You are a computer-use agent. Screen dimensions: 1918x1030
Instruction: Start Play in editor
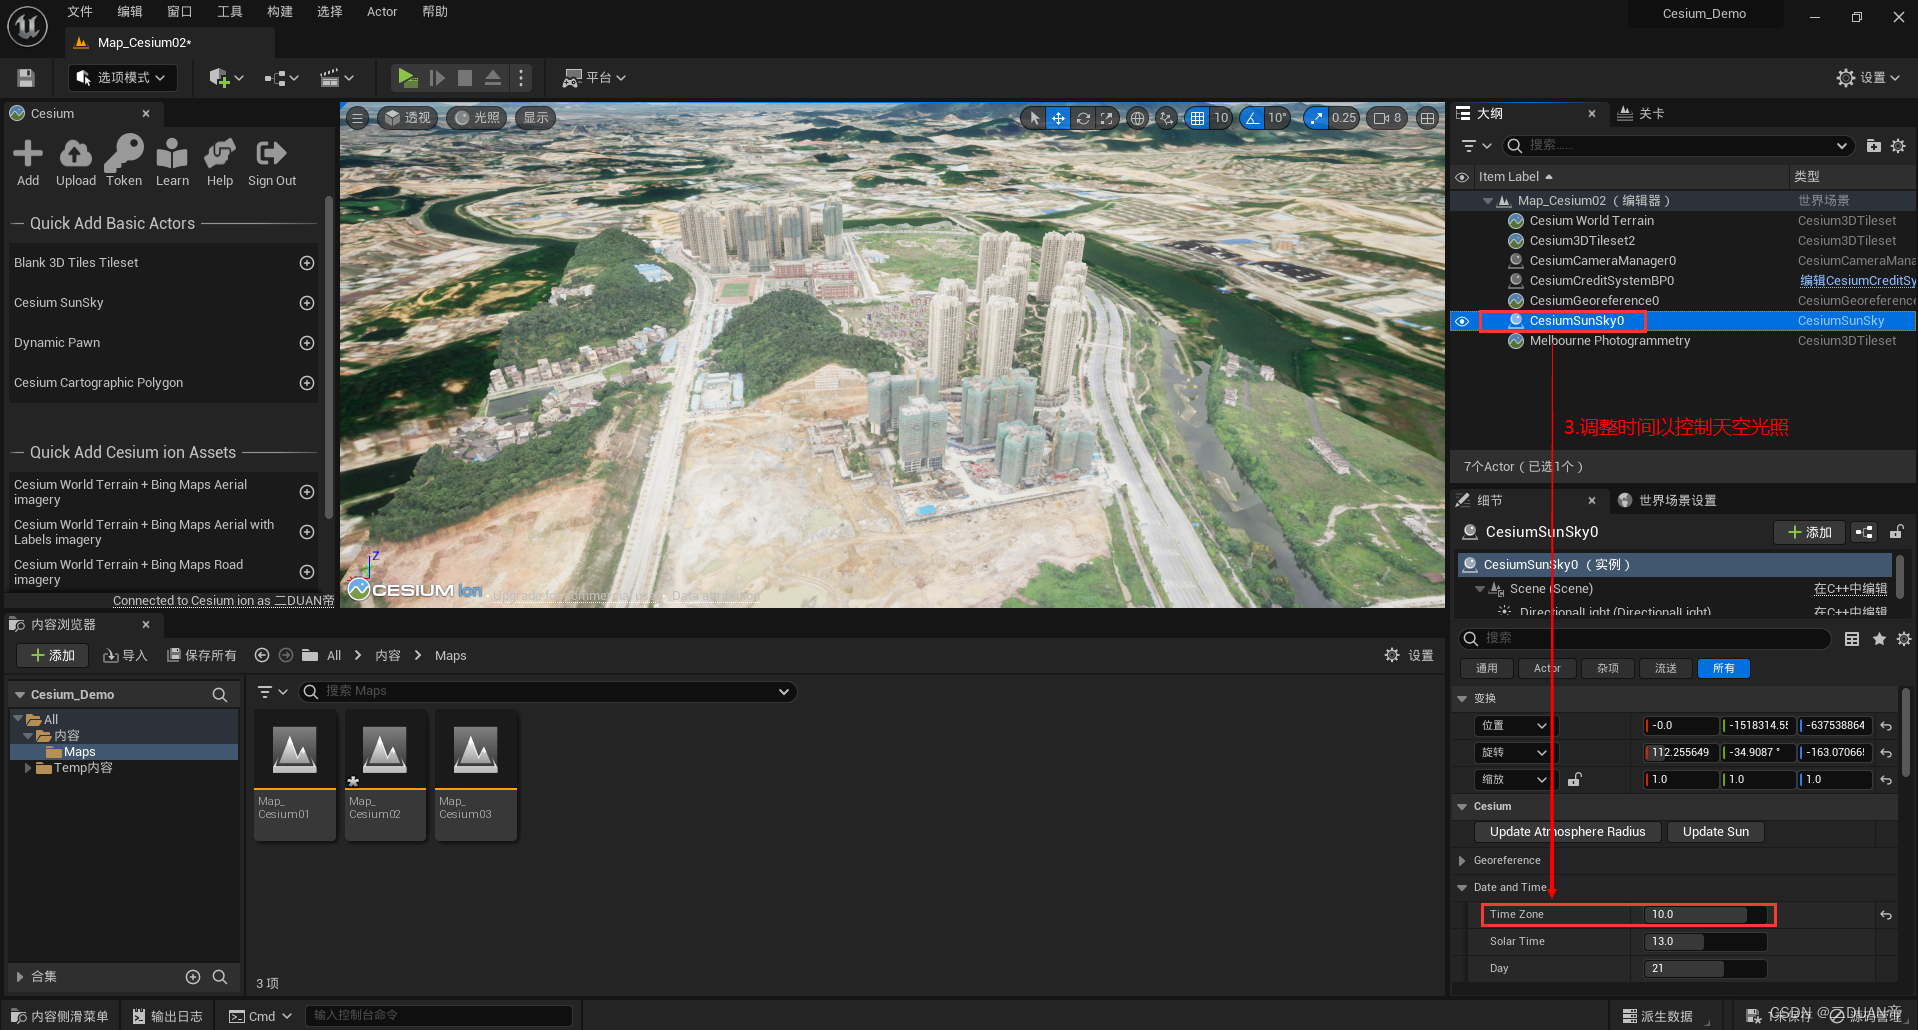(407, 78)
